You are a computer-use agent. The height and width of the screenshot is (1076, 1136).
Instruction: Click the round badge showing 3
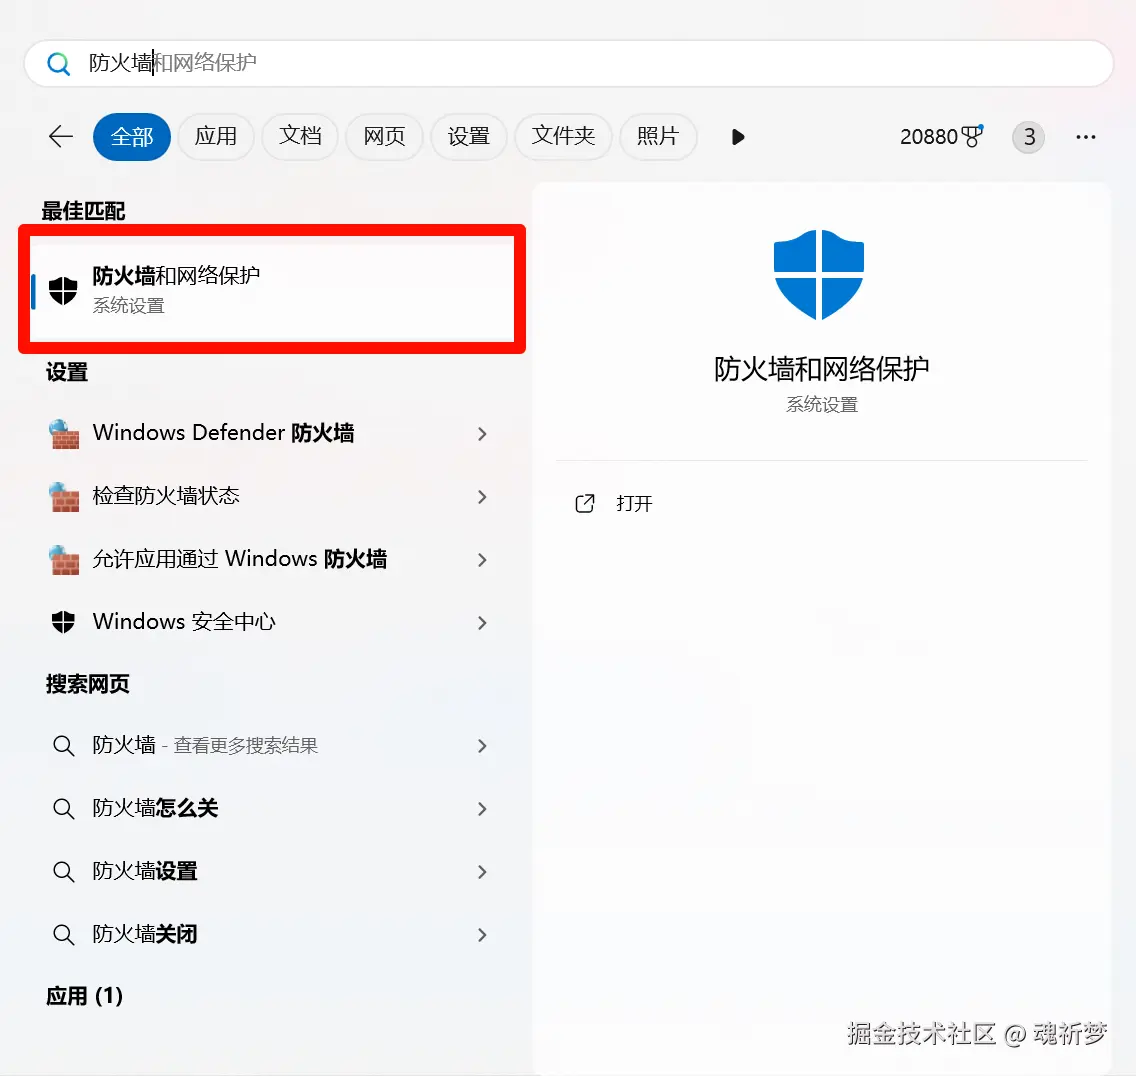[x=1029, y=137]
